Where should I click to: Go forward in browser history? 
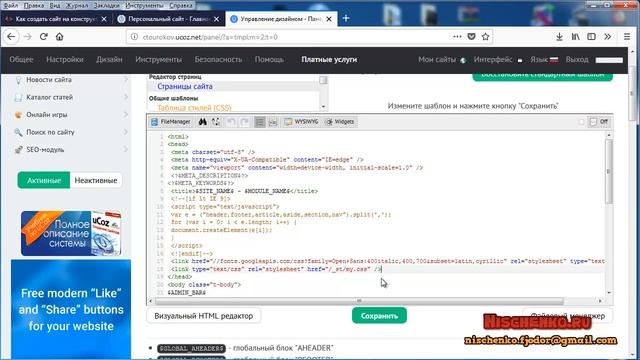click(28, 37)
